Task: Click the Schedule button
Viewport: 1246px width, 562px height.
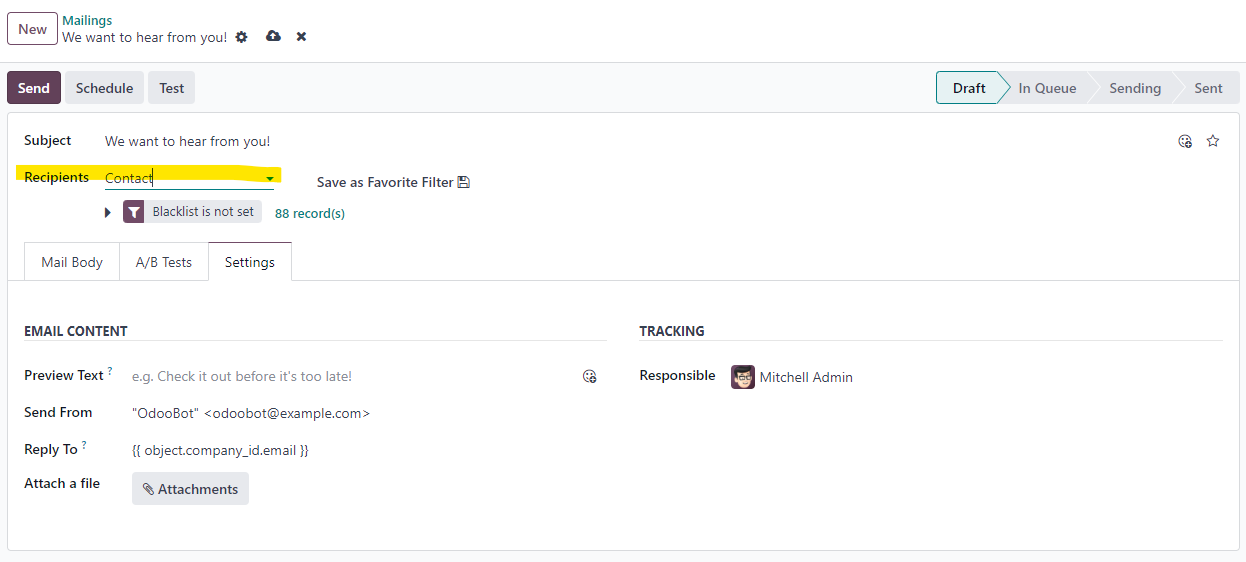Action: [105, 88]
